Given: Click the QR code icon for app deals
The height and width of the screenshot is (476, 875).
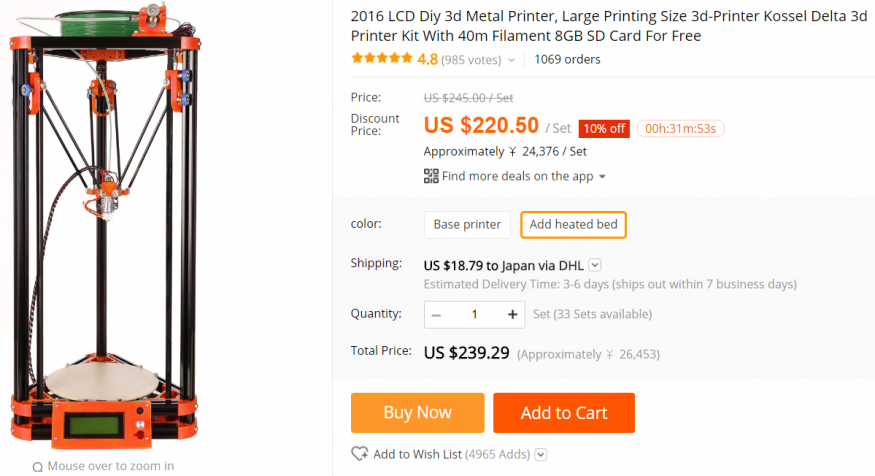Looking at the screenshot, I should pos(431,176).
